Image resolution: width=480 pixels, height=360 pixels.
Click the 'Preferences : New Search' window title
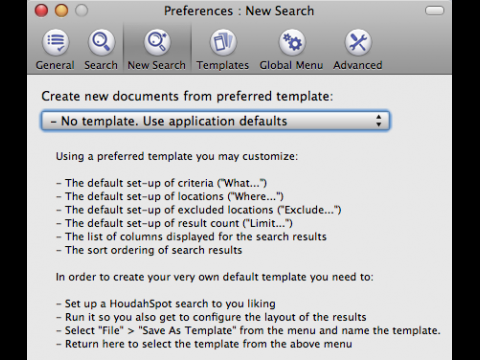pyautogui.click(x=239, y=11)
